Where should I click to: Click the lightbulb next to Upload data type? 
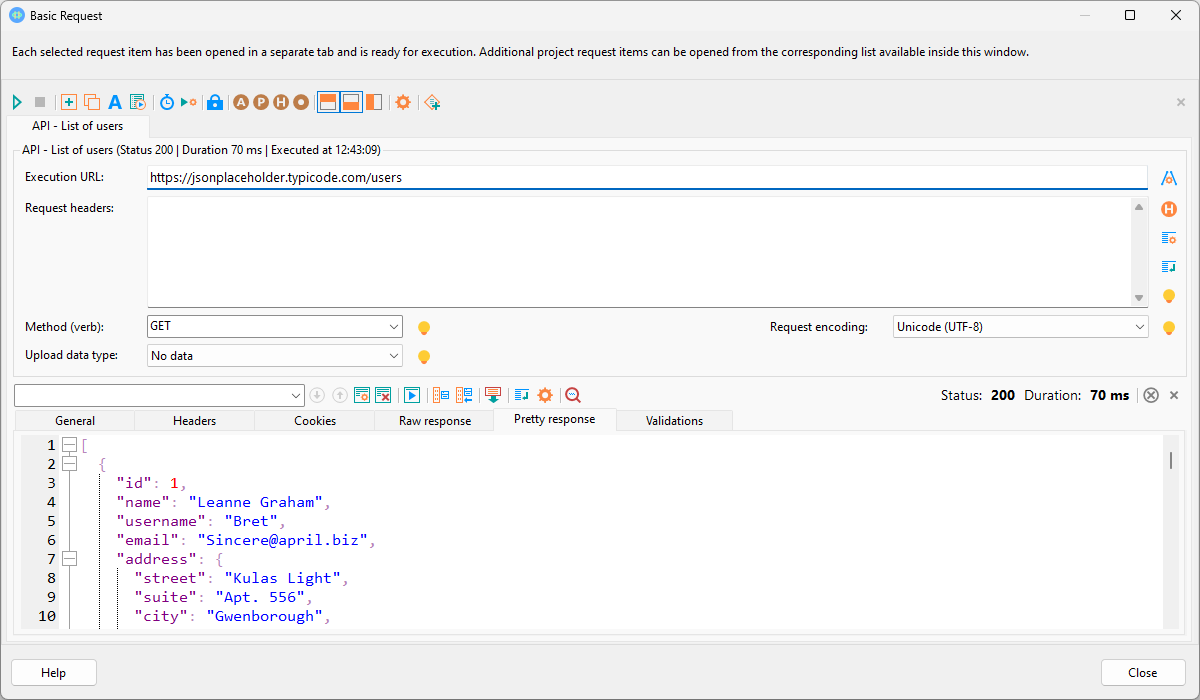click(x=423, y=356)
